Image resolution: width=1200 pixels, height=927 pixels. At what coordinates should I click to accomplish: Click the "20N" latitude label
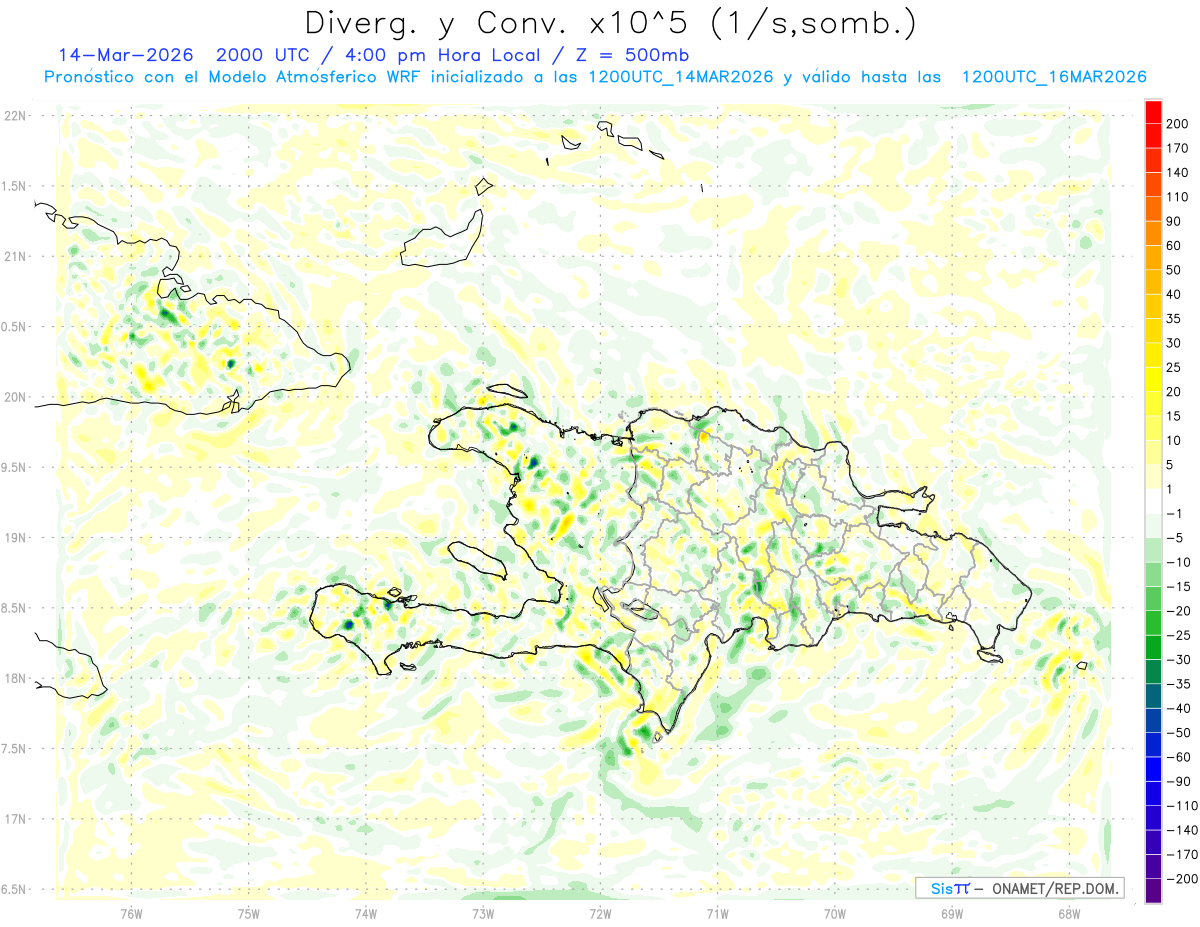pyautogui.click(x=14, y=397)
